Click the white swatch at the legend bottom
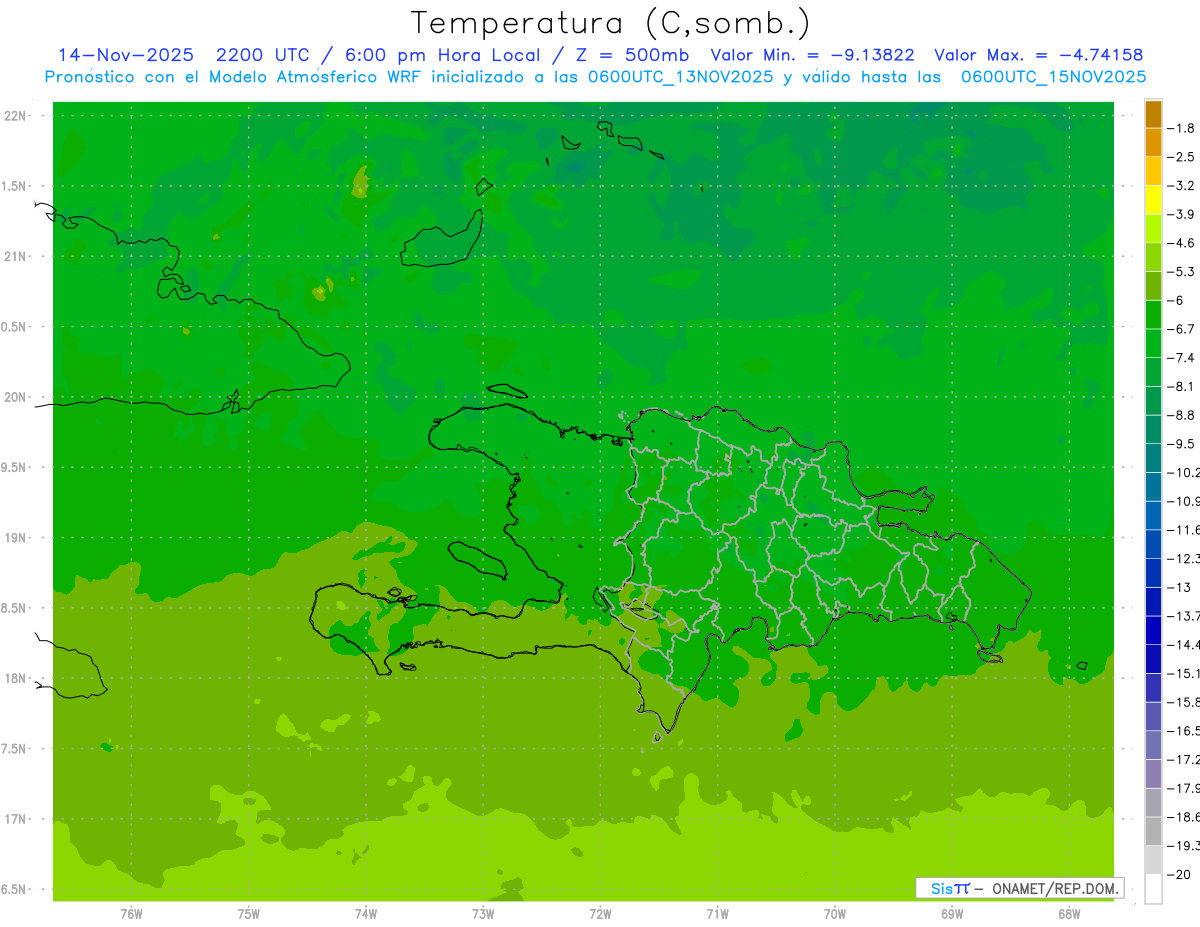The height and width of the screenshot is (927, 1200). point(1154,888)
